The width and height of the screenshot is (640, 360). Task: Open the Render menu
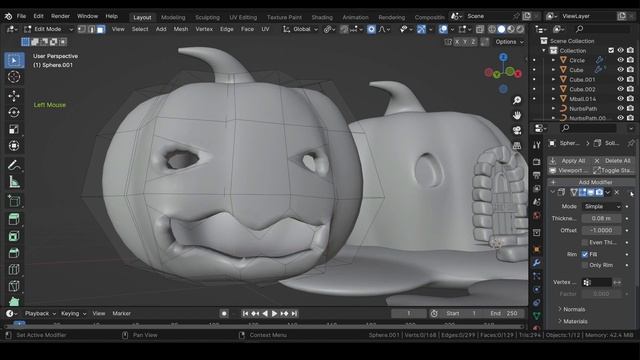coord(60,16)
